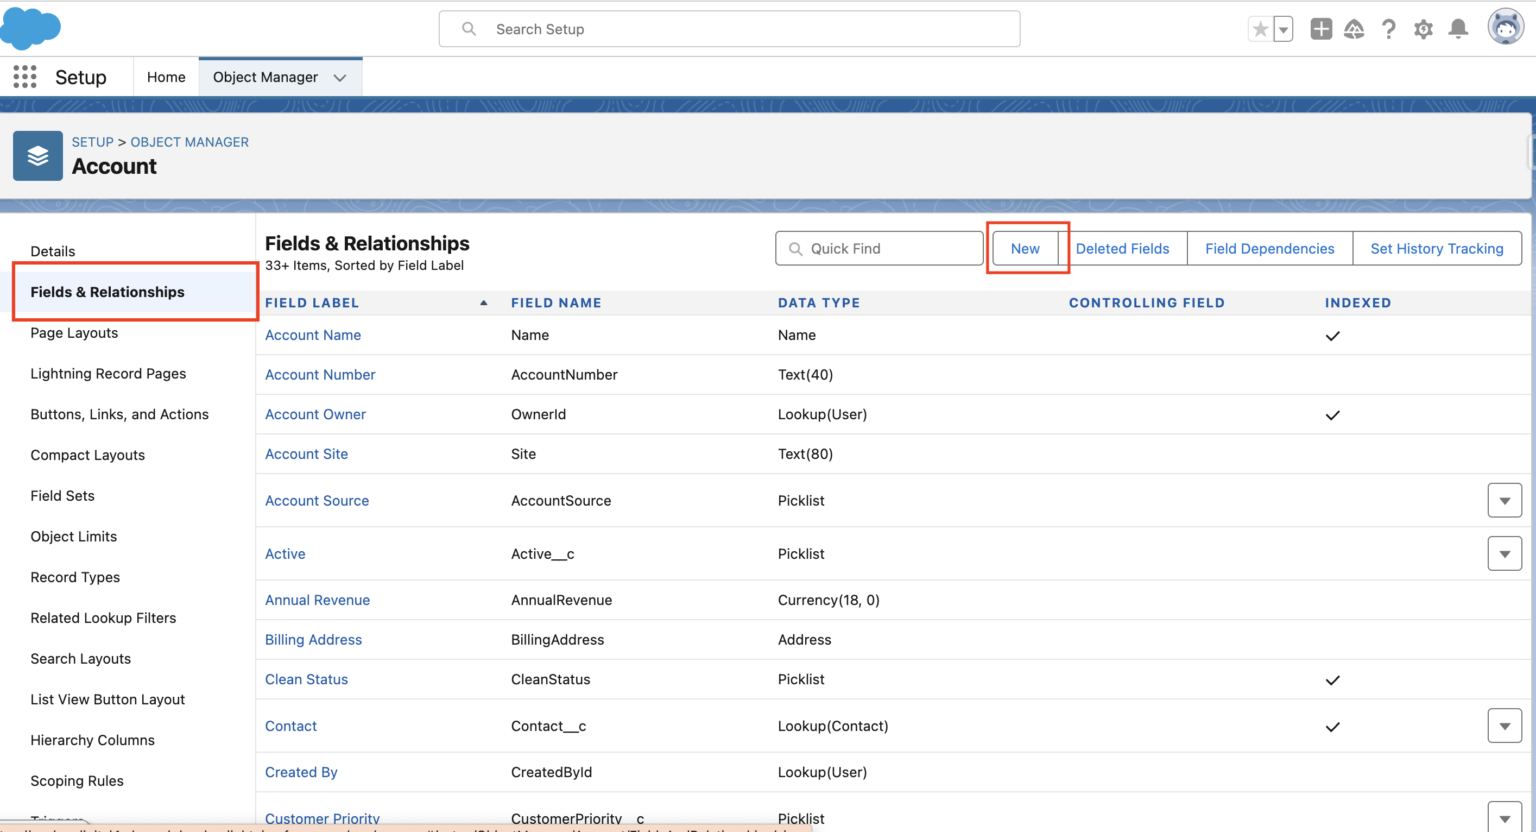This screenshot has height=832, width=1536.
Task: Open the Astro user avatar menu
Action: pos(1506,27)
